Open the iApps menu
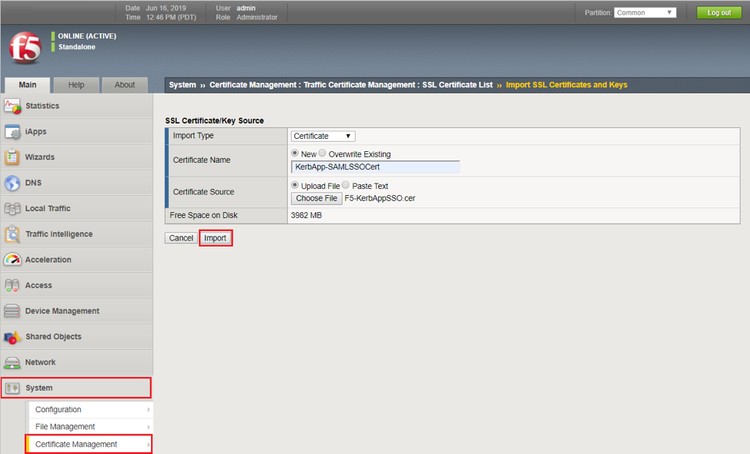This screenshot has height=454, width=750. pos(77,132)
